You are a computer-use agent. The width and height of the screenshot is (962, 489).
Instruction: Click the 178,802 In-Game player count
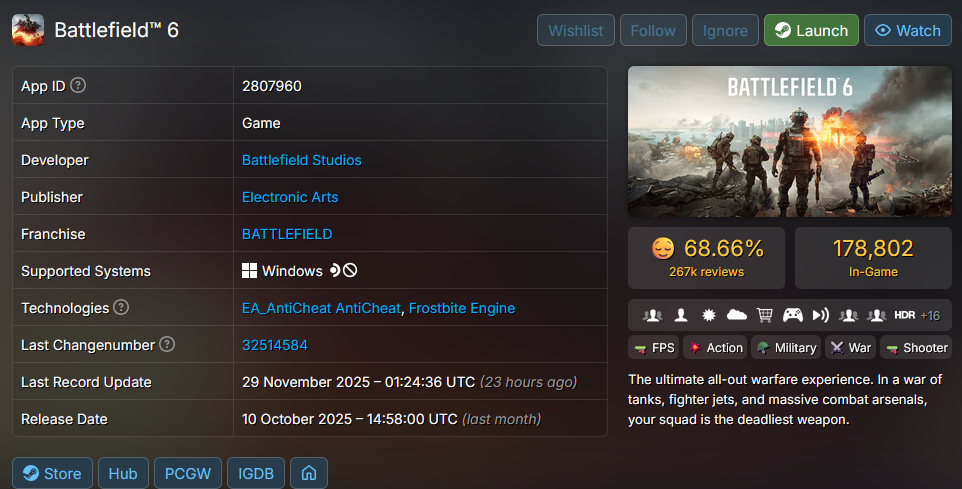click(x=873, y=258)
